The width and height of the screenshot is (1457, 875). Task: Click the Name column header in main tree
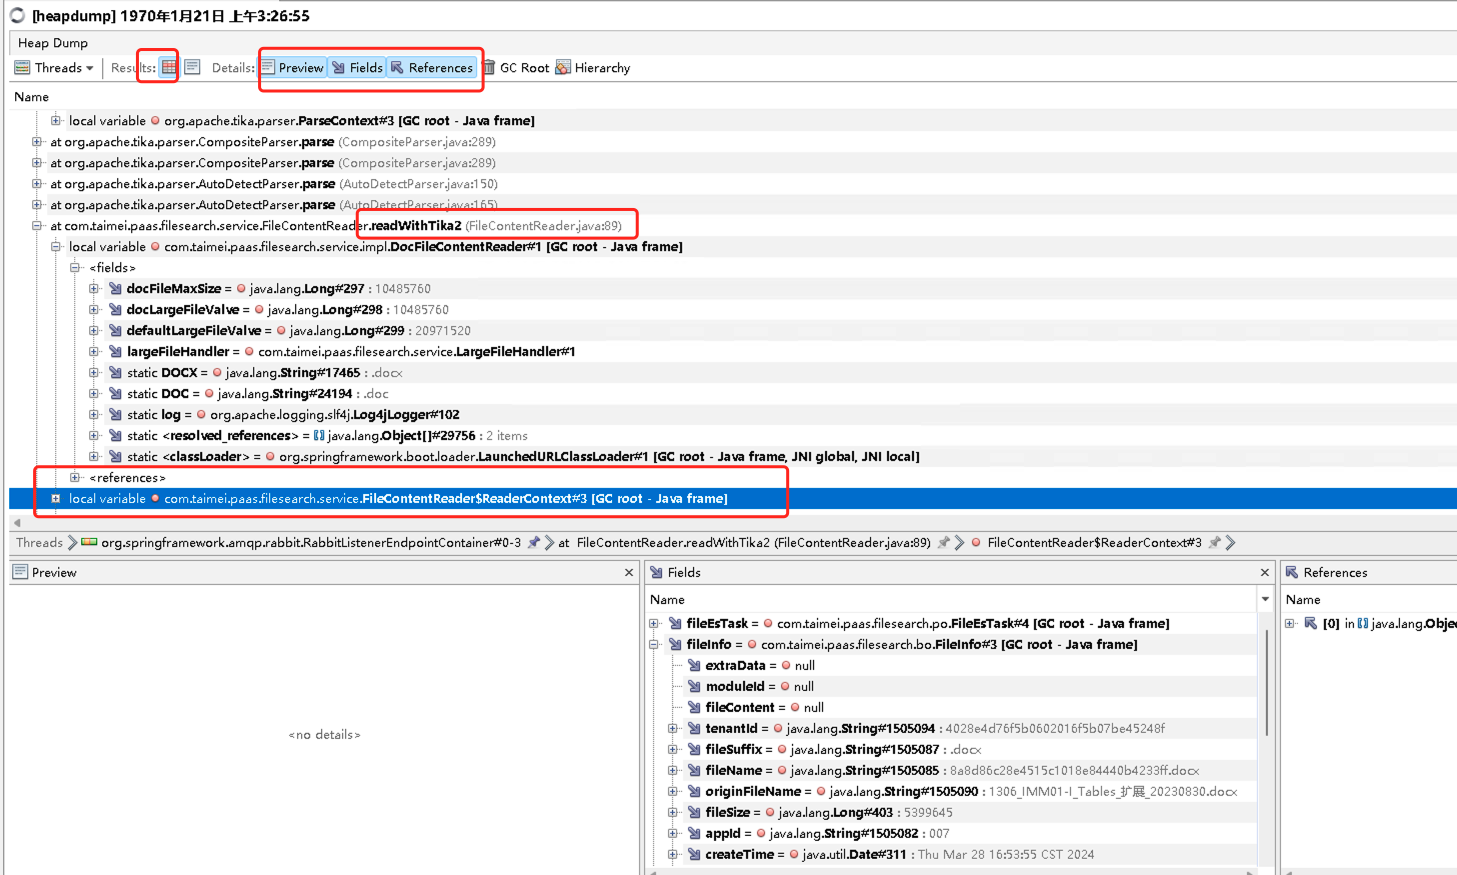click(x=31, y=97)
